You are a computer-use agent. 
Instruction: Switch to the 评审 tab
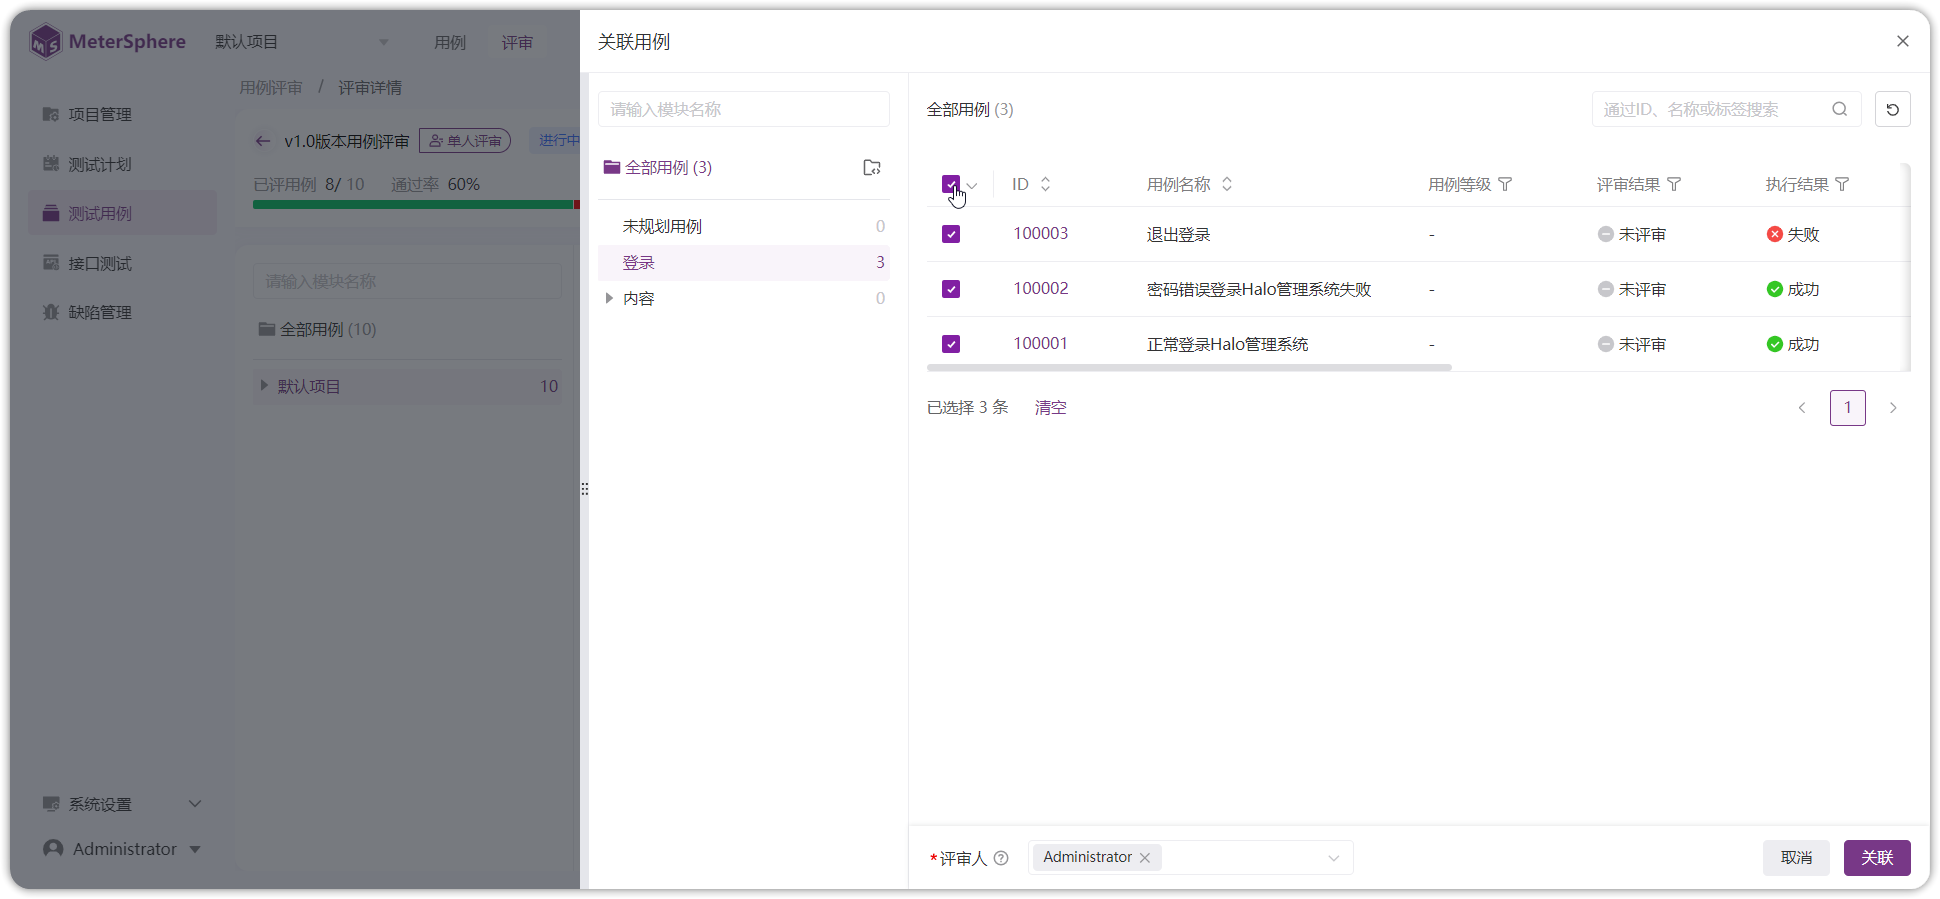(x=517, y=42)
